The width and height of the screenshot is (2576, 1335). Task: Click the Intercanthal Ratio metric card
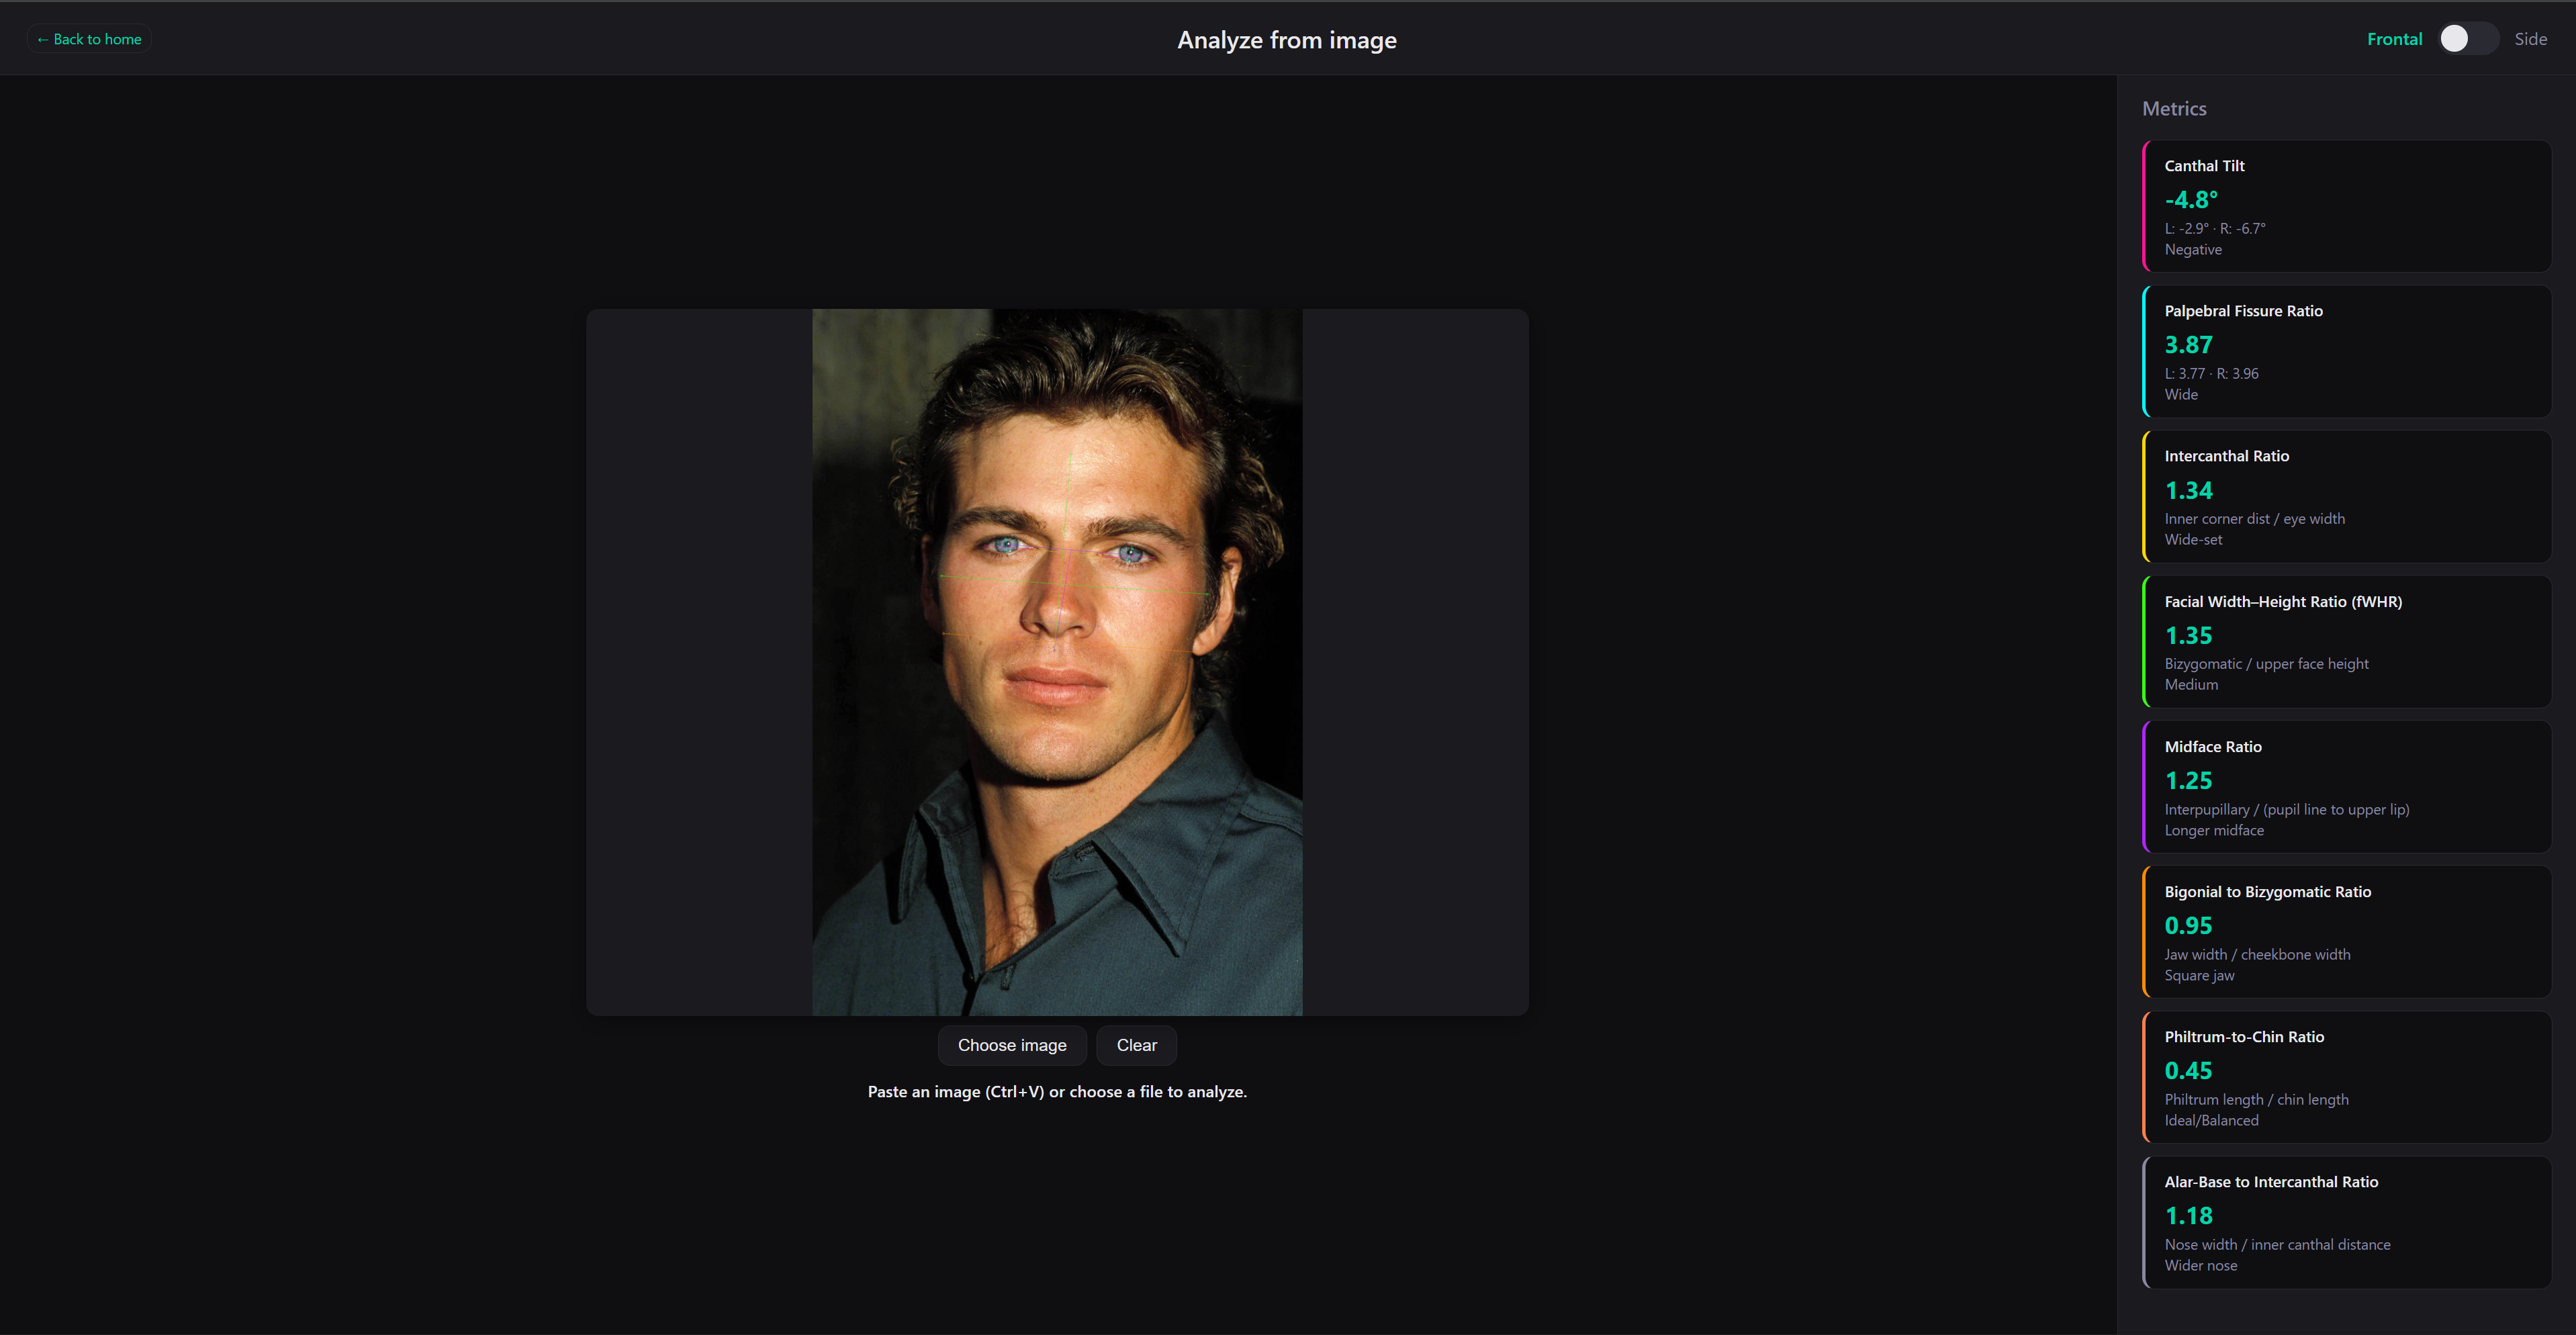[x=2346, y=496]
